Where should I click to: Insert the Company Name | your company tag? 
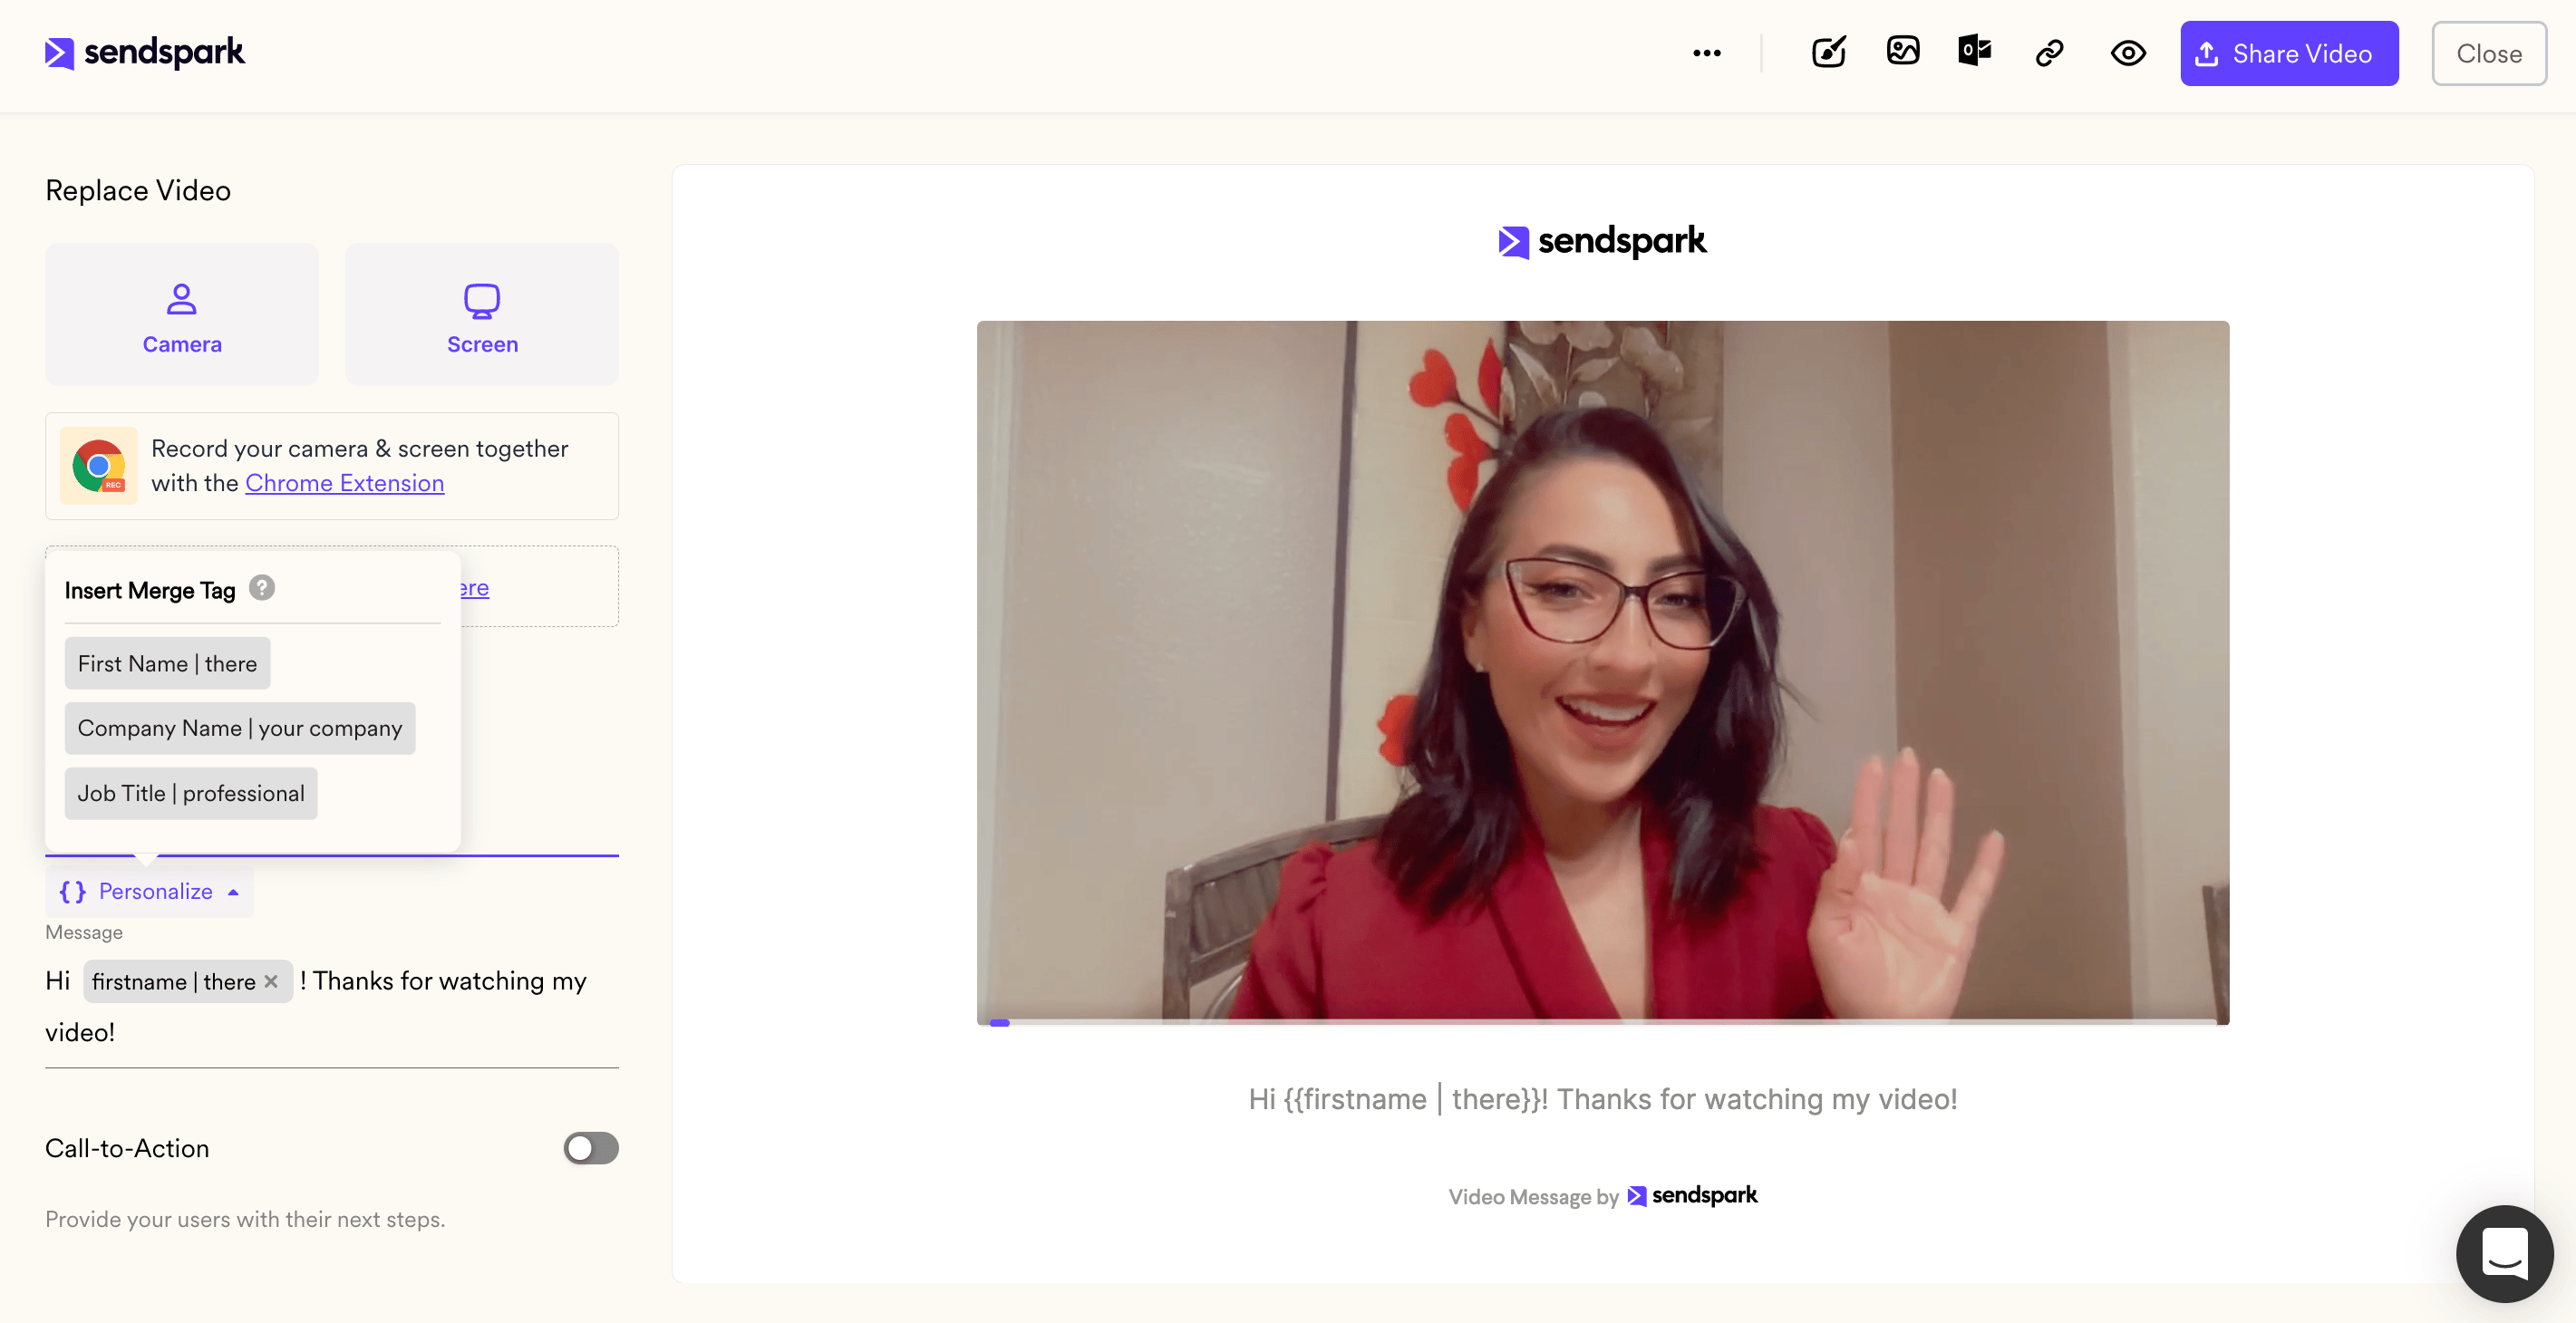[x=240, y=728]
